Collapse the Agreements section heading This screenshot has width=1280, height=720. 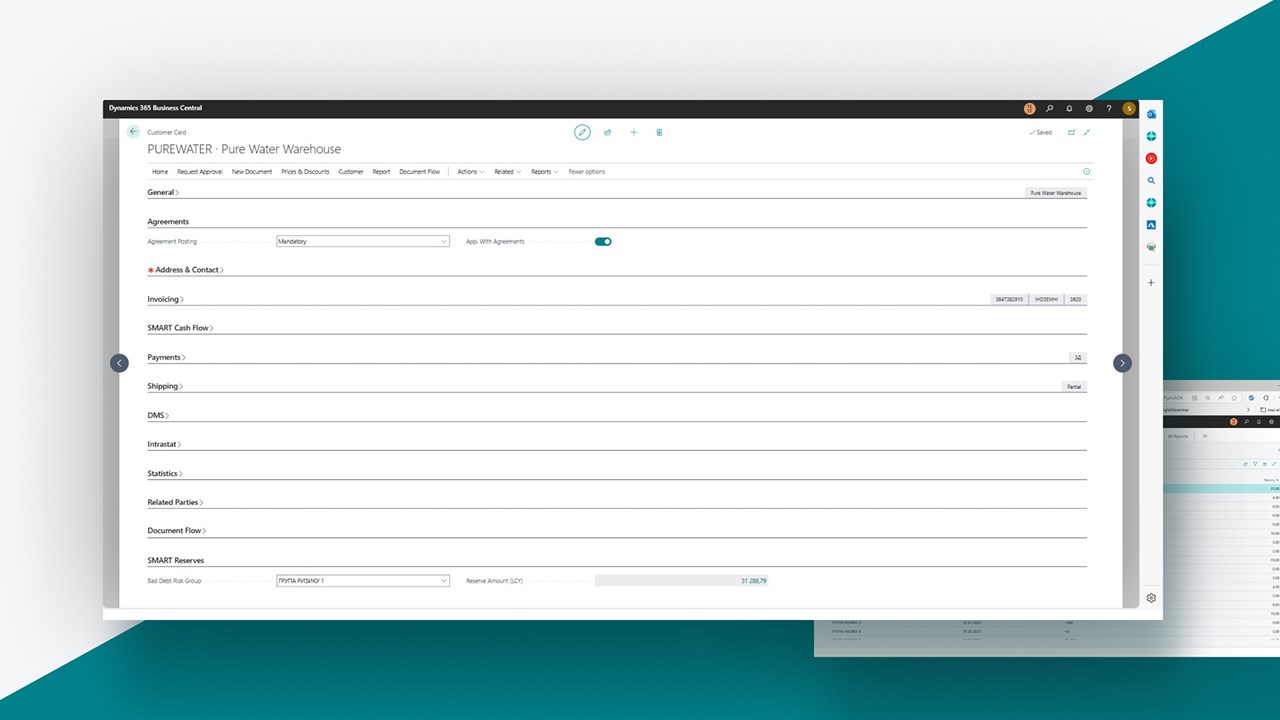tap(168, 222)
